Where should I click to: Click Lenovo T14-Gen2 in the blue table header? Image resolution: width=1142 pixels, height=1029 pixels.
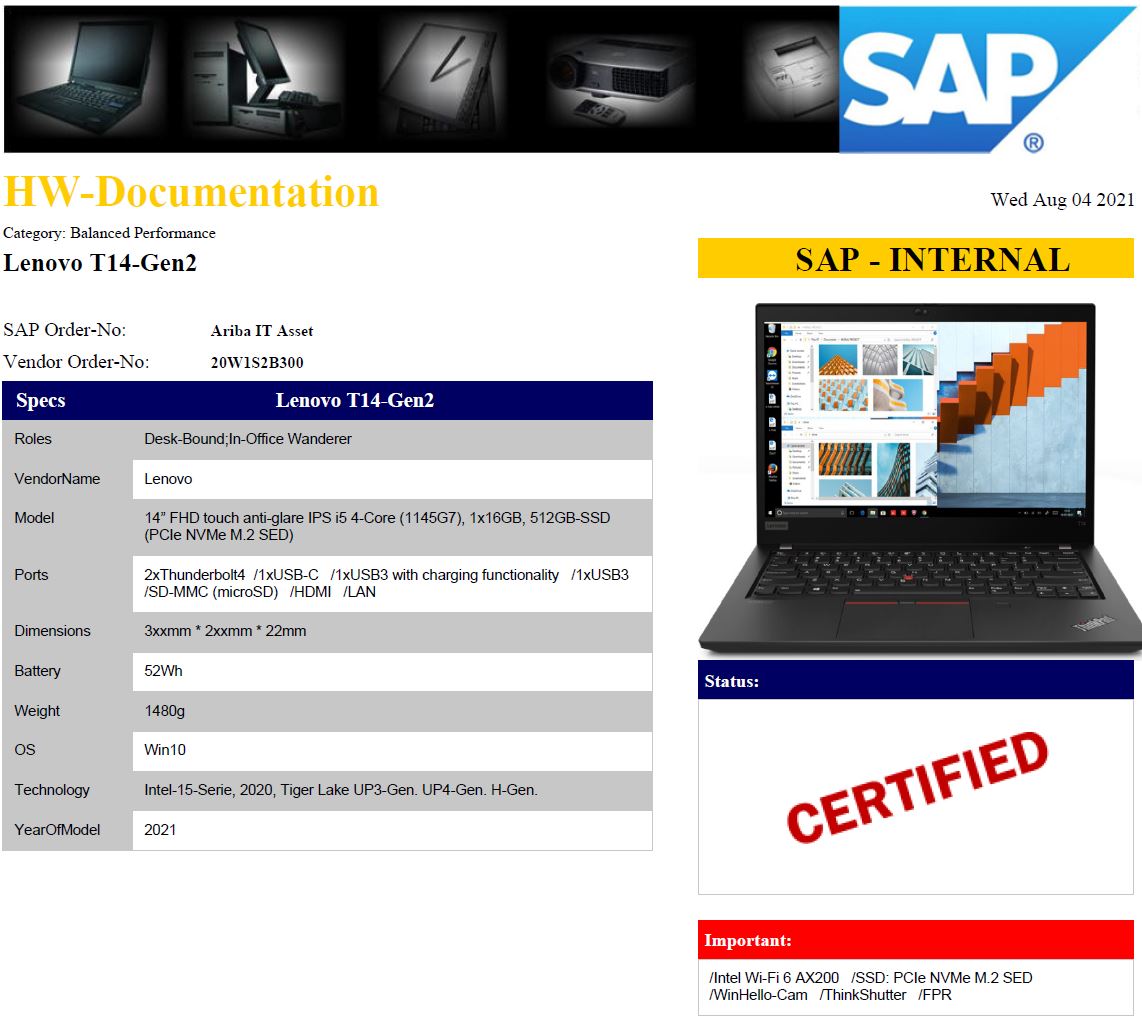click(355, 401)
